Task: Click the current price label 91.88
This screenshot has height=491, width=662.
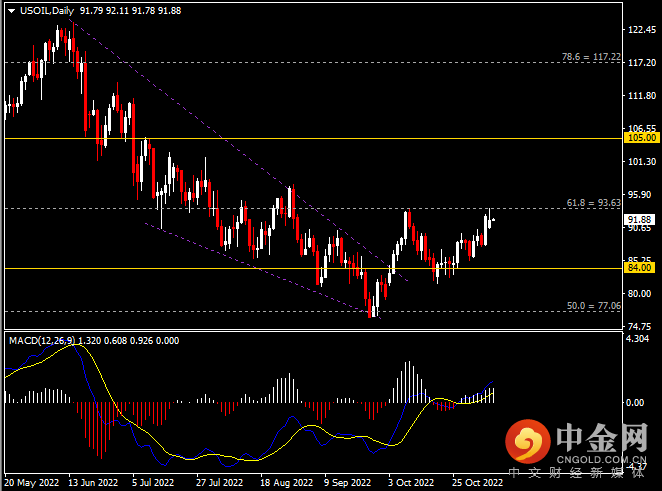Action: 639,220
